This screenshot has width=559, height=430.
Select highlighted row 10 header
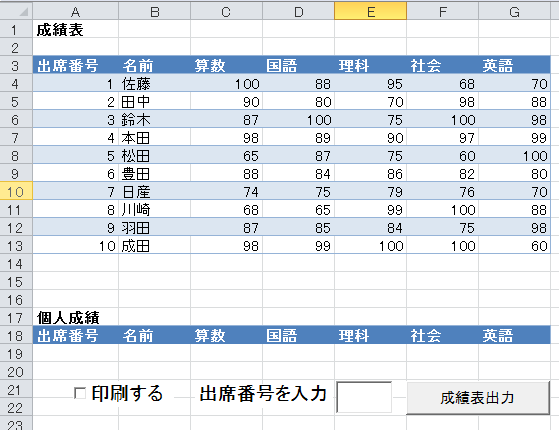tap(16, 191)
